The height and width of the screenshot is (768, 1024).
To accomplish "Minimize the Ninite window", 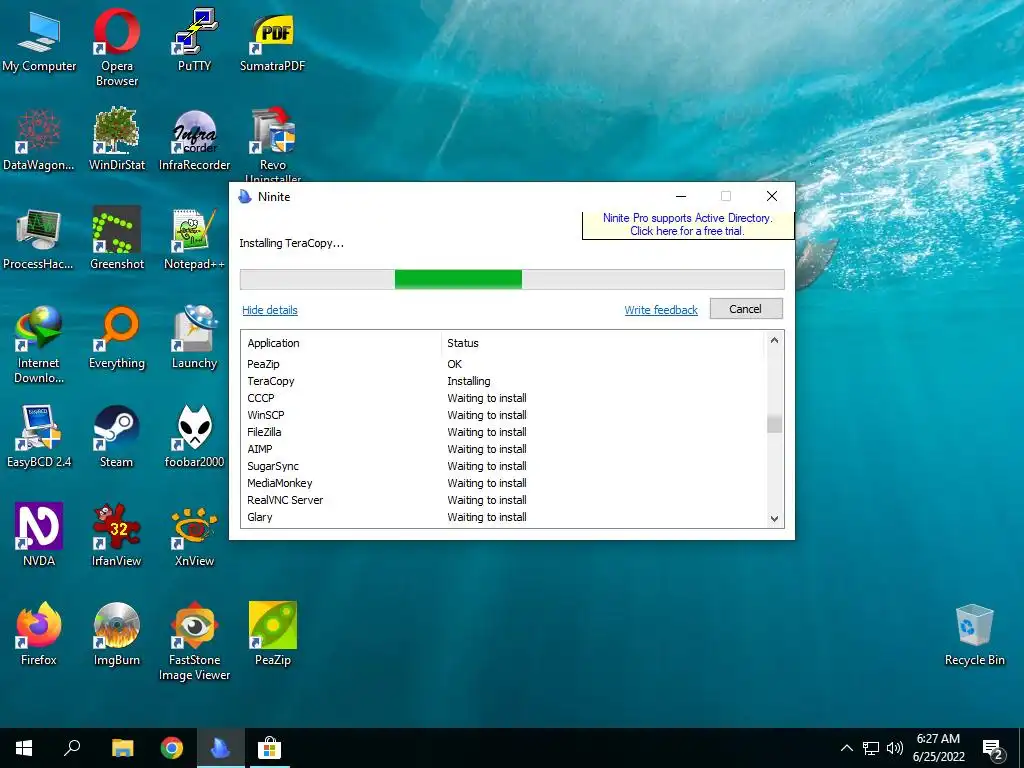I will pos(680,196).
